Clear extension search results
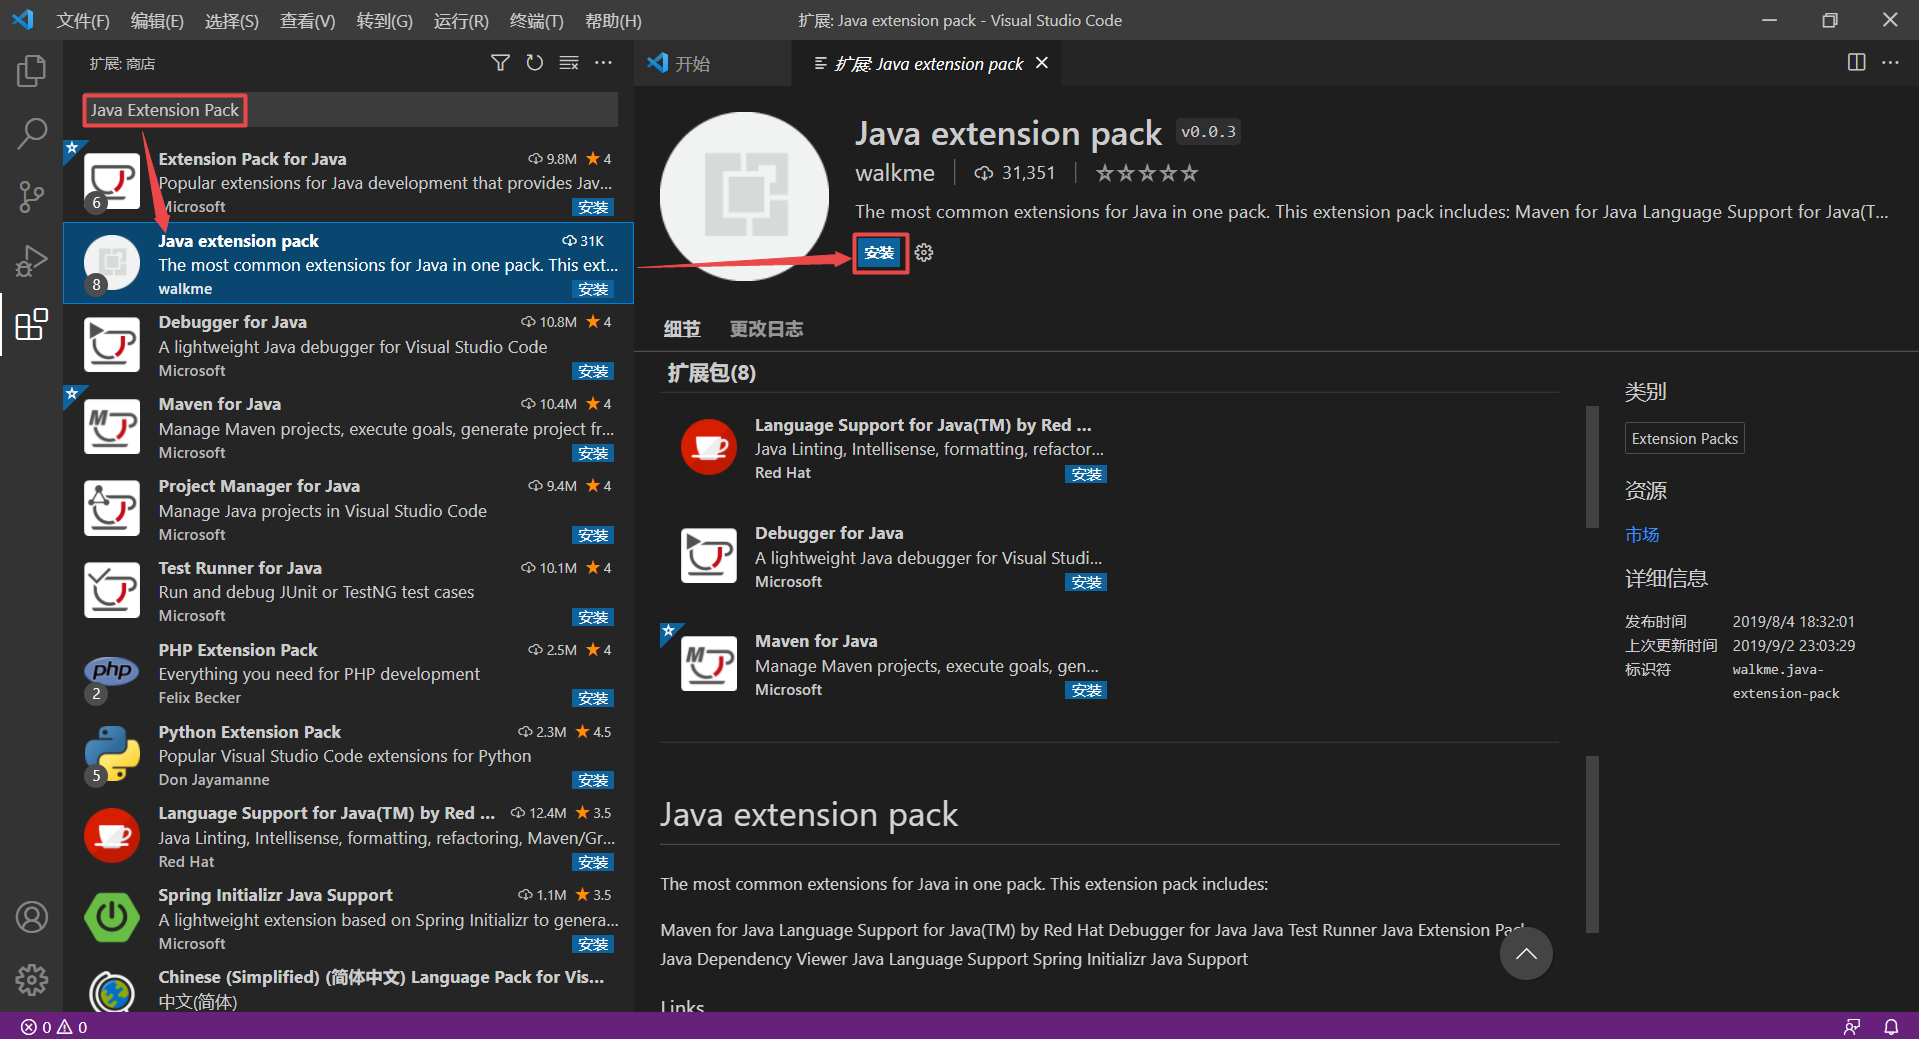 click(569, 63)
